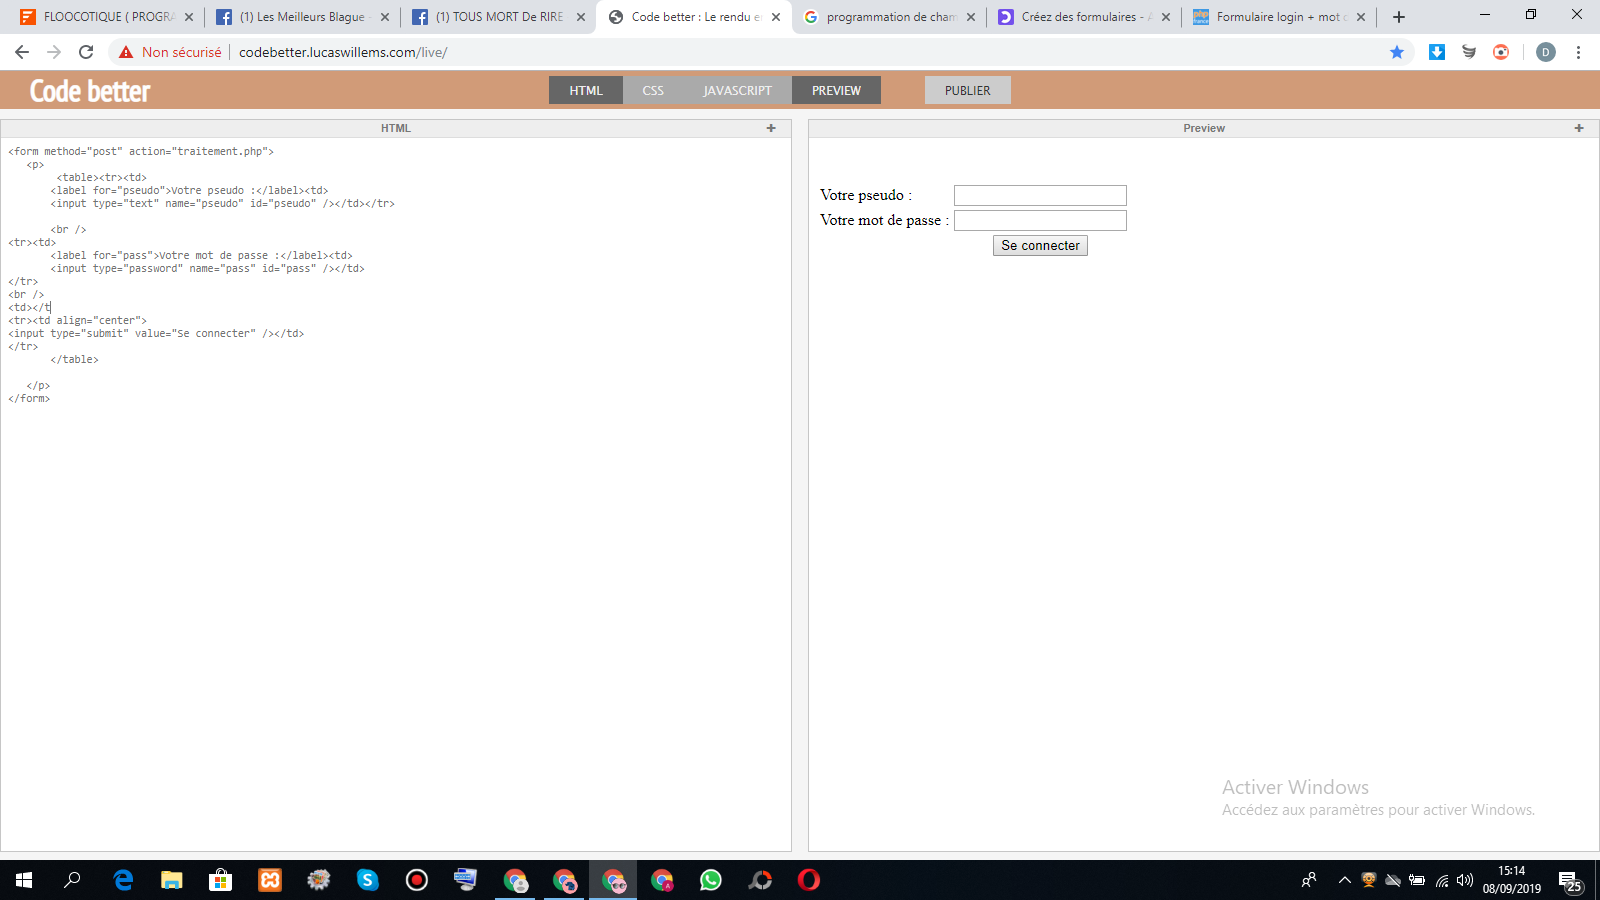Open WhatsApp from the taskbar
This screenshot has width=1600, height=900.
(711, 880)
